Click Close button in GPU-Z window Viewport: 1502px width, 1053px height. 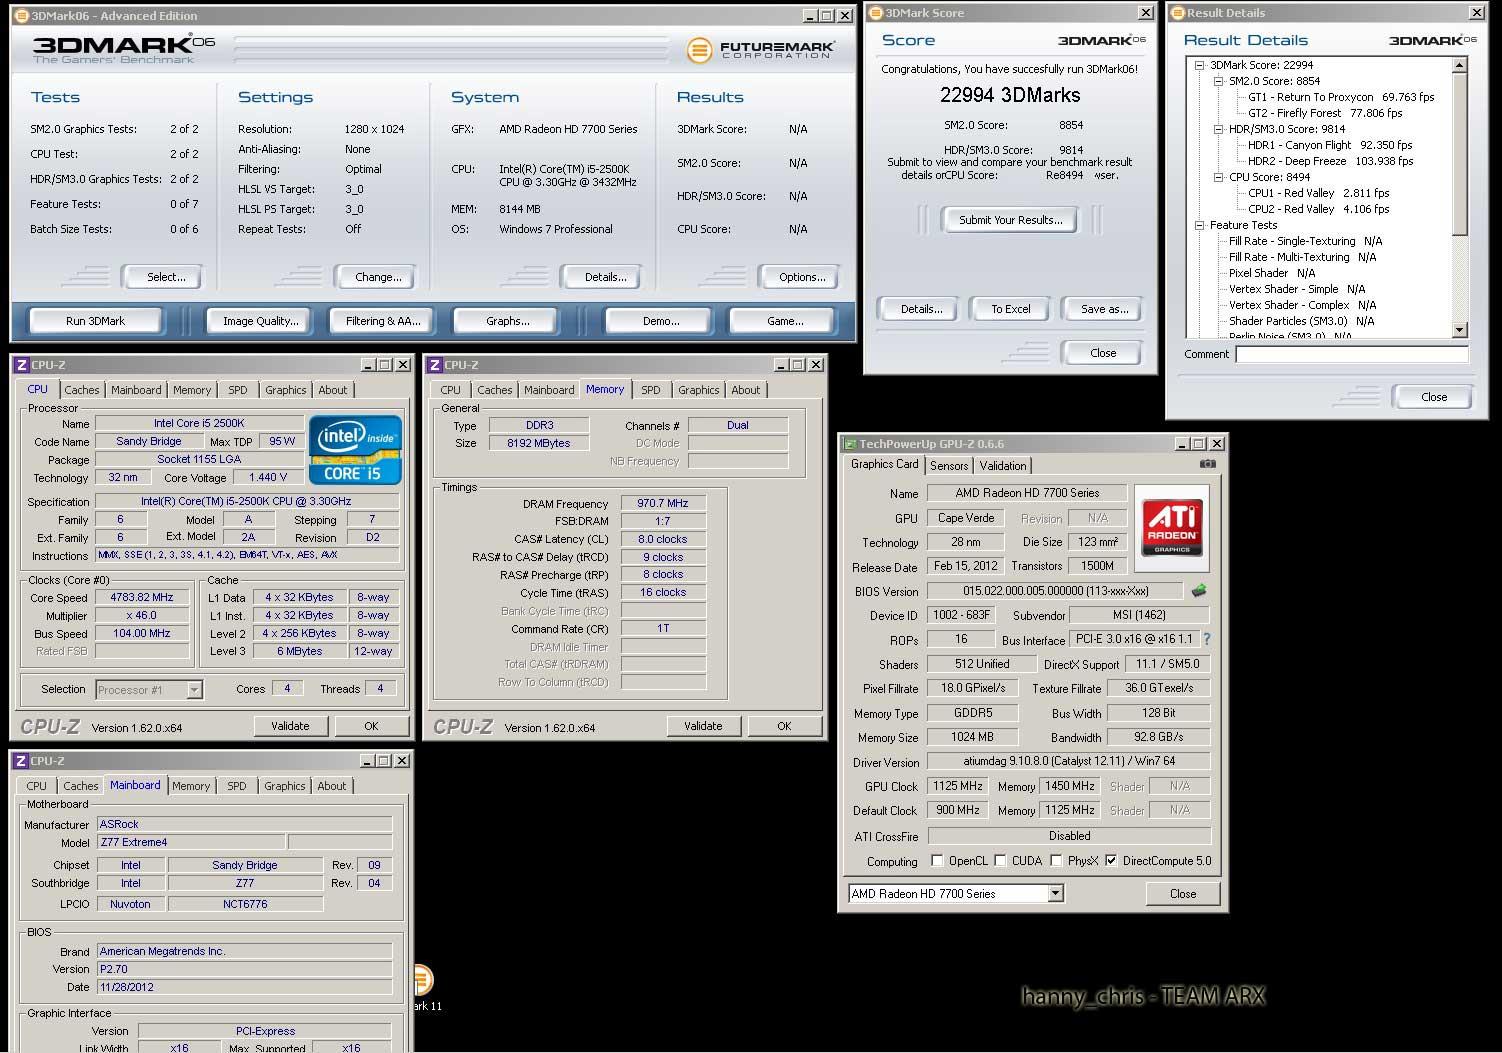point(1183,894)
